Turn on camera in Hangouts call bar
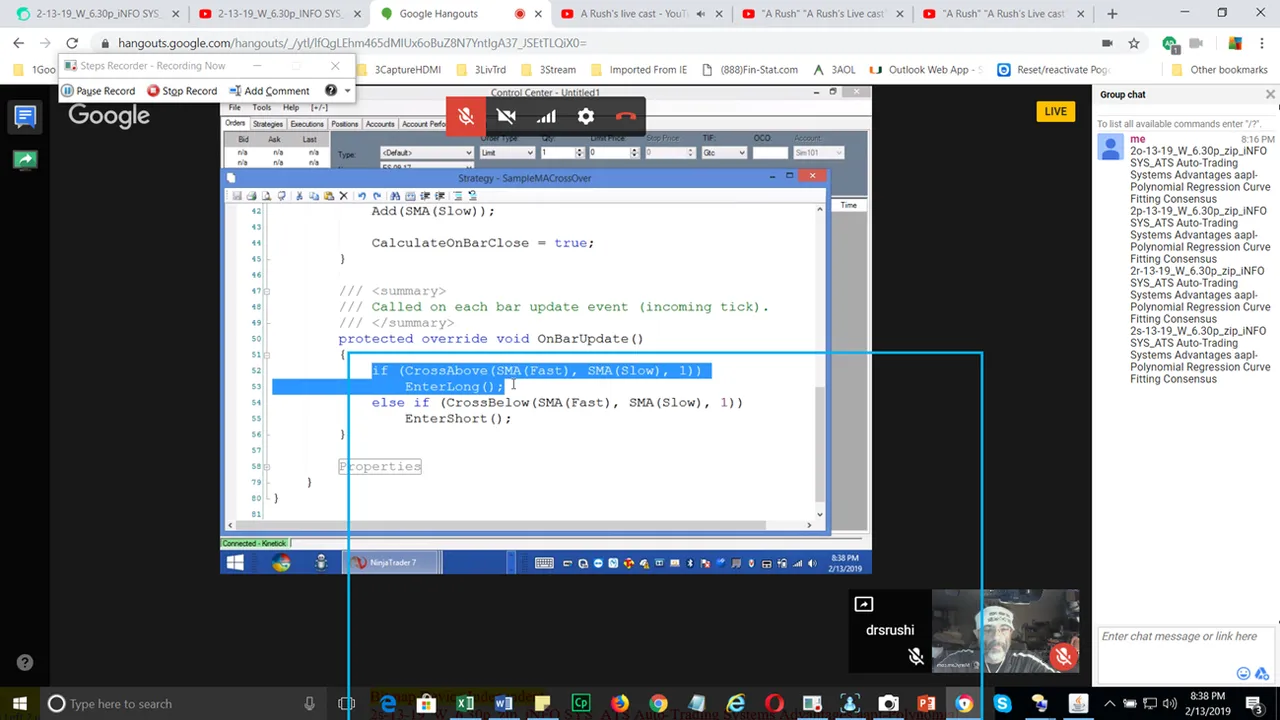 (506, 117)
